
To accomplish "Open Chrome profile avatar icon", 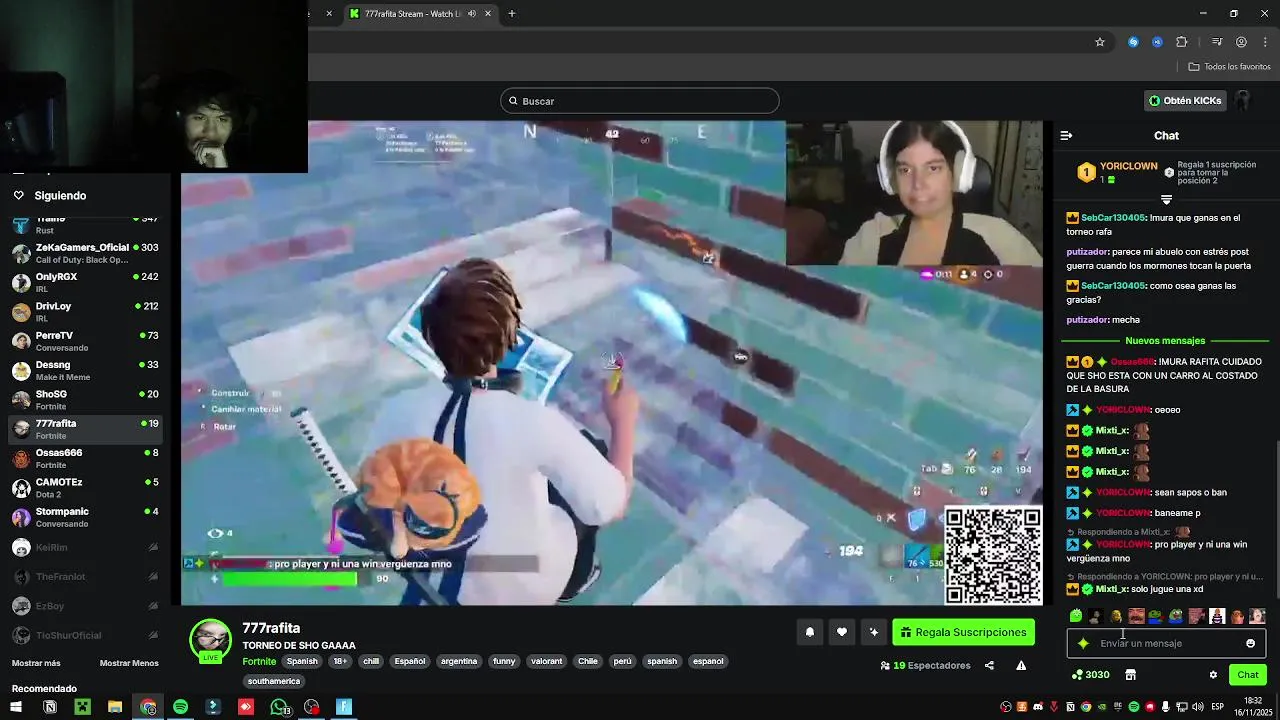I will point(1241,42).
